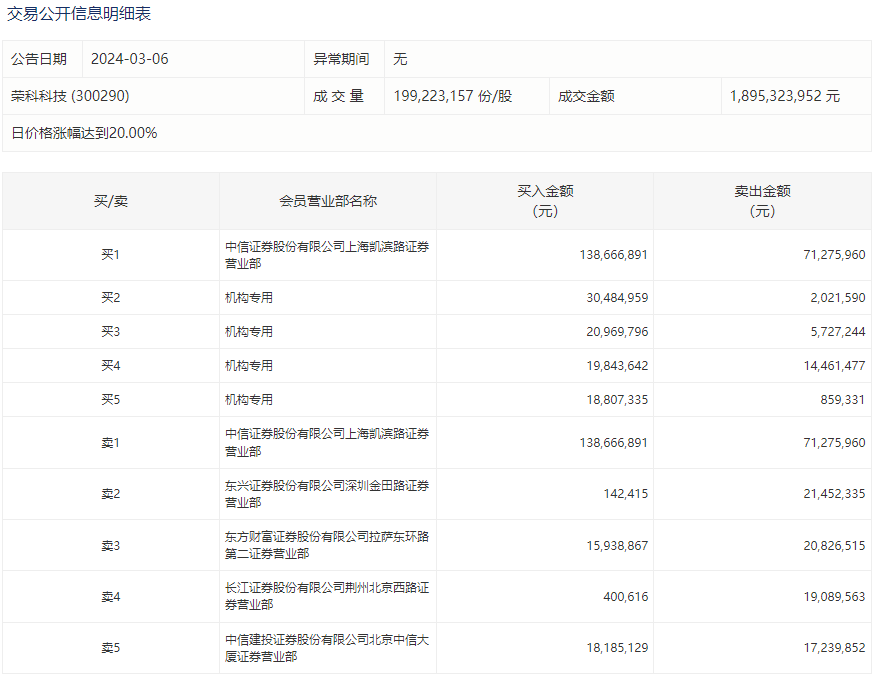The image size is (874, 681).
Task: Open 长江证券荆州北京西路证券营业部 entry
Action: 327,596
